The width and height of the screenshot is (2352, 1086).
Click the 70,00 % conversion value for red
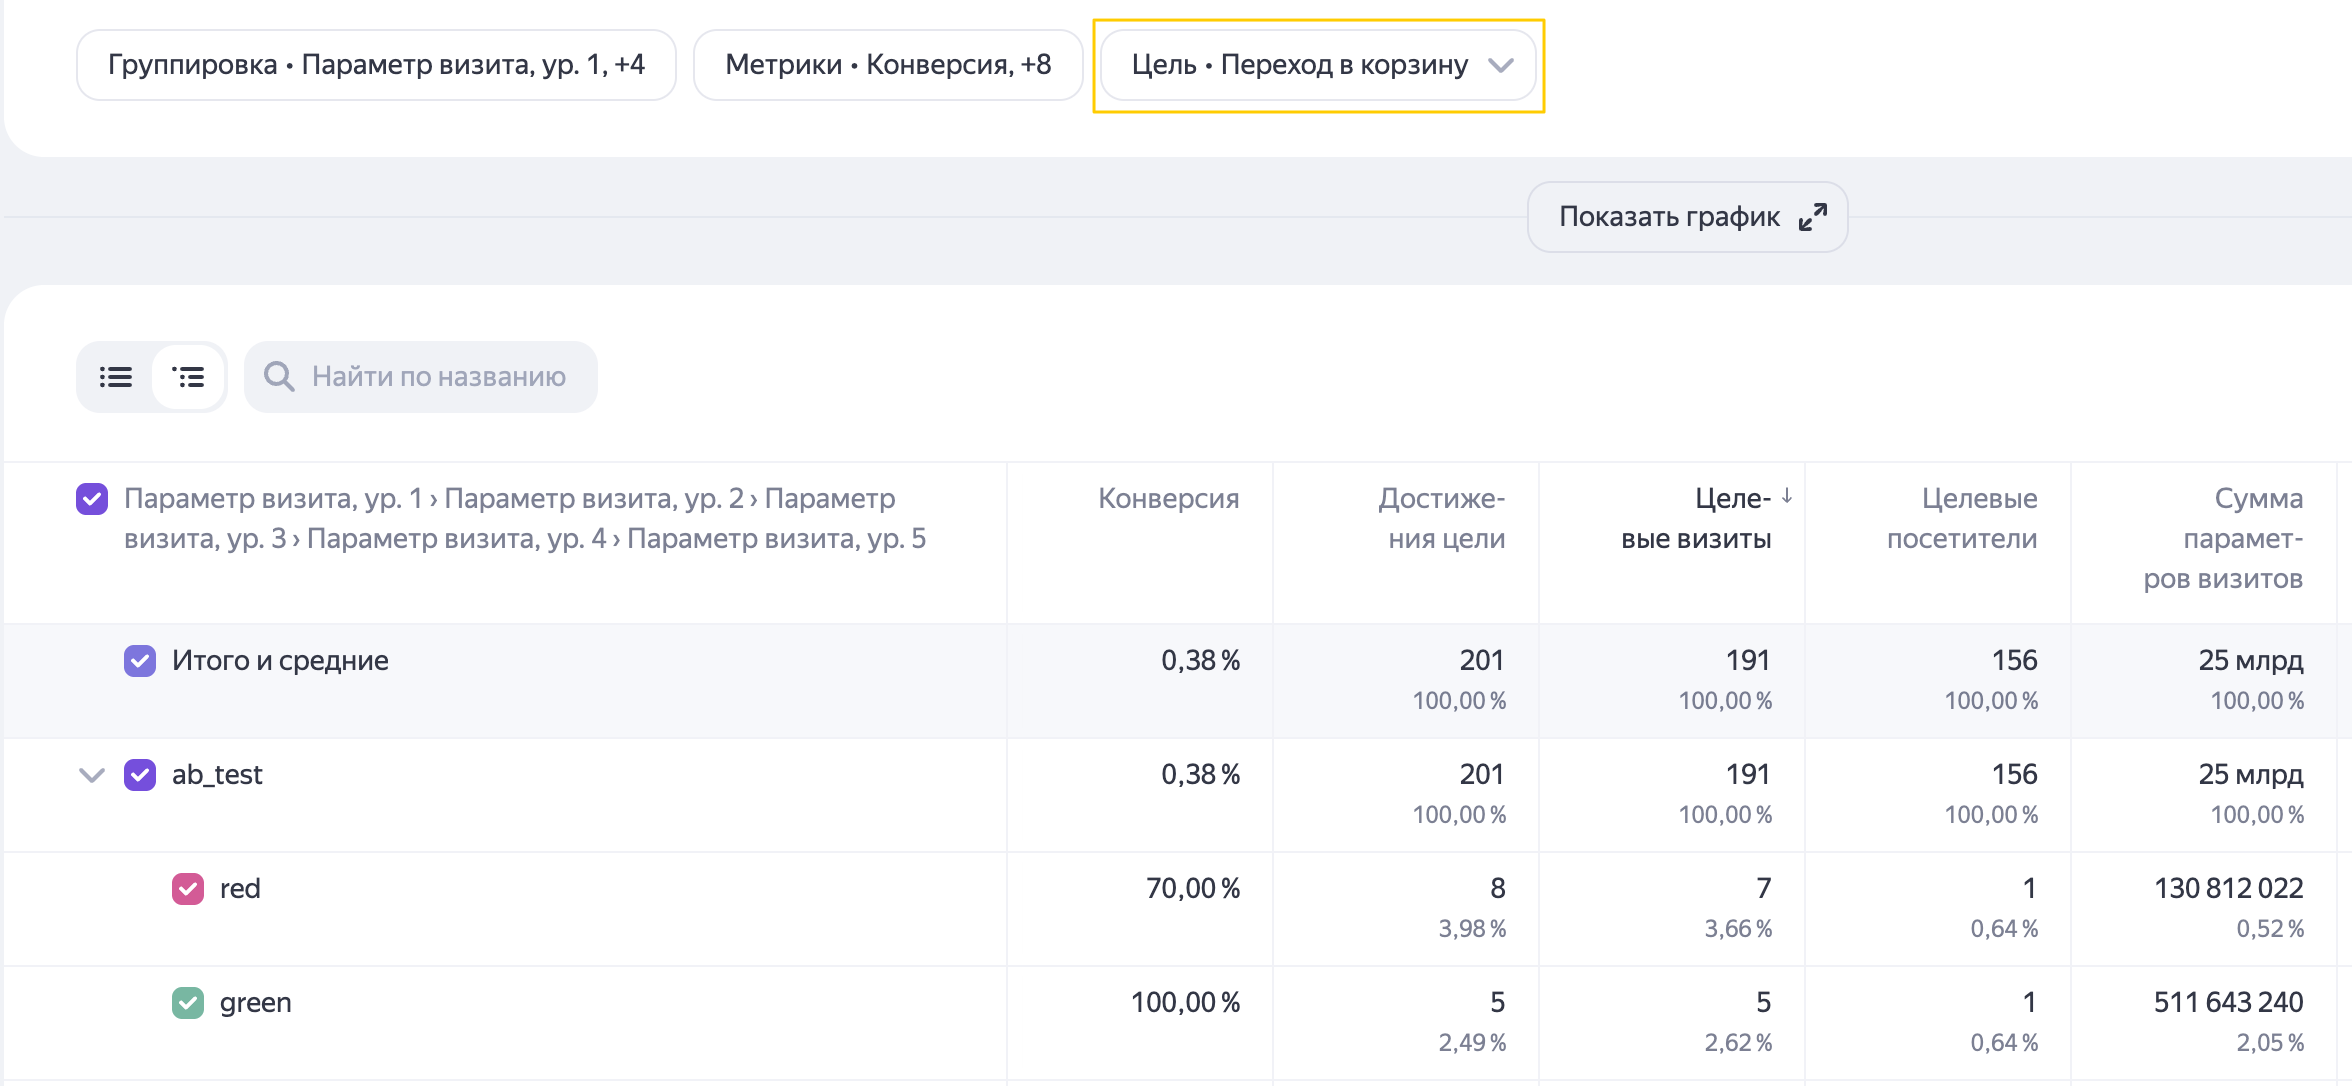click(1193, 888)
